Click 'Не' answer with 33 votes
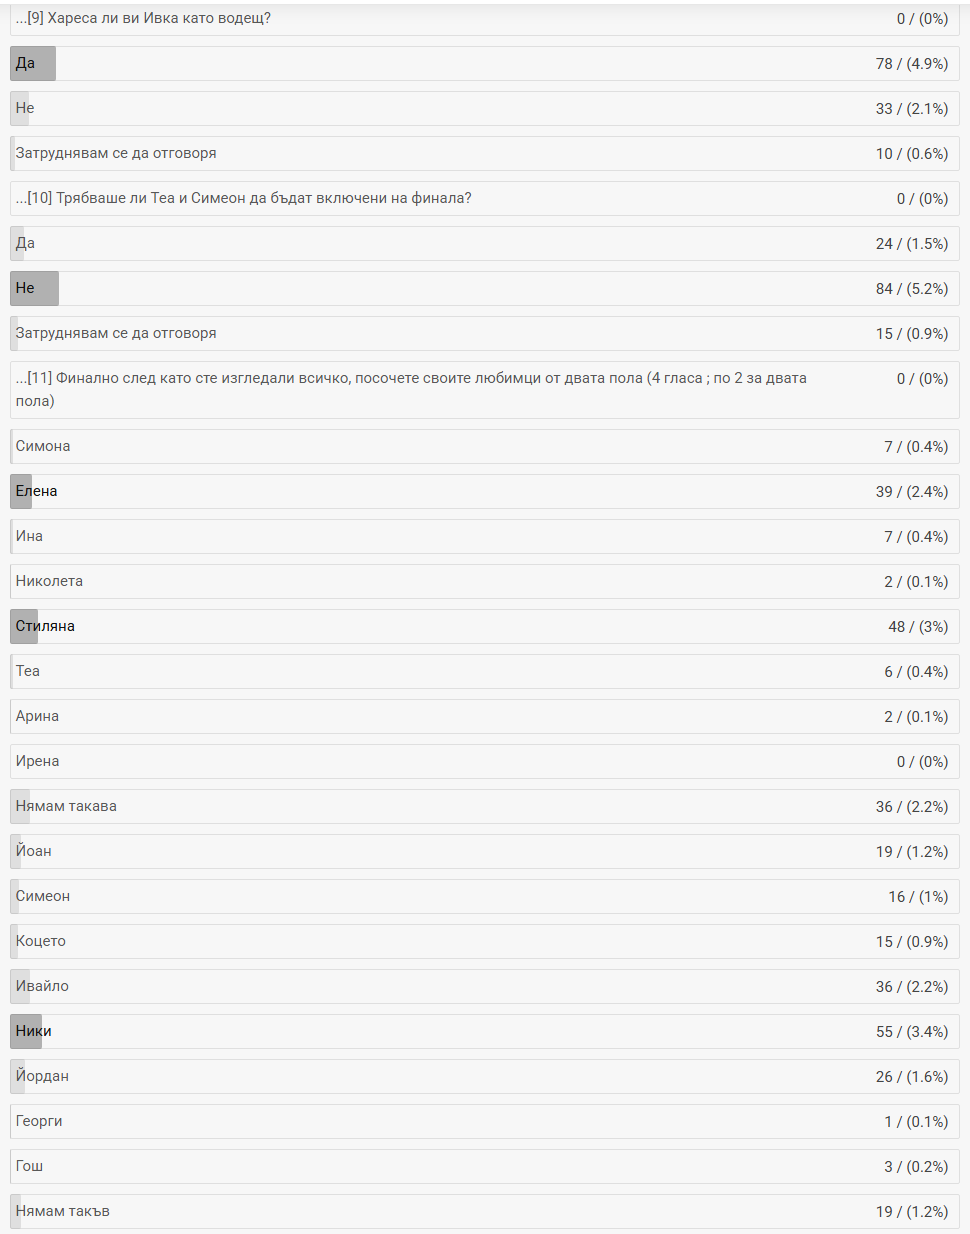 (485, 108)
